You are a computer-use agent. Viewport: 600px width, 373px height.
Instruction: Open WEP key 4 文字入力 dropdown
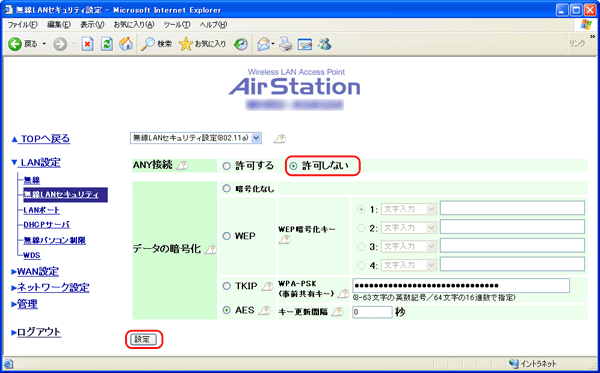409,265
